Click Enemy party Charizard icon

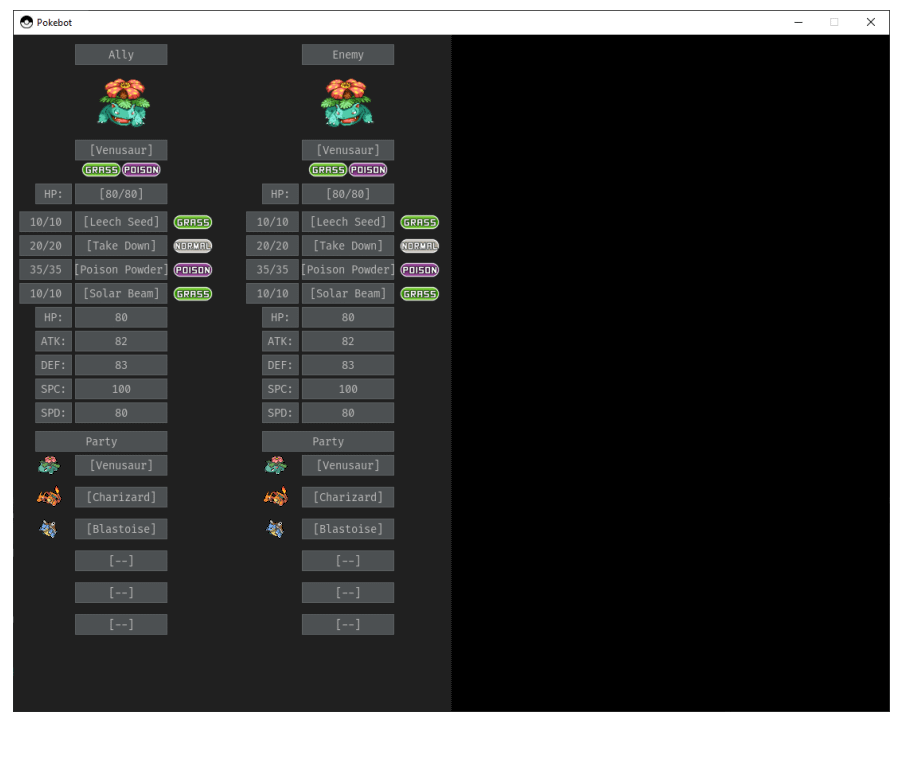click(276, 497)
